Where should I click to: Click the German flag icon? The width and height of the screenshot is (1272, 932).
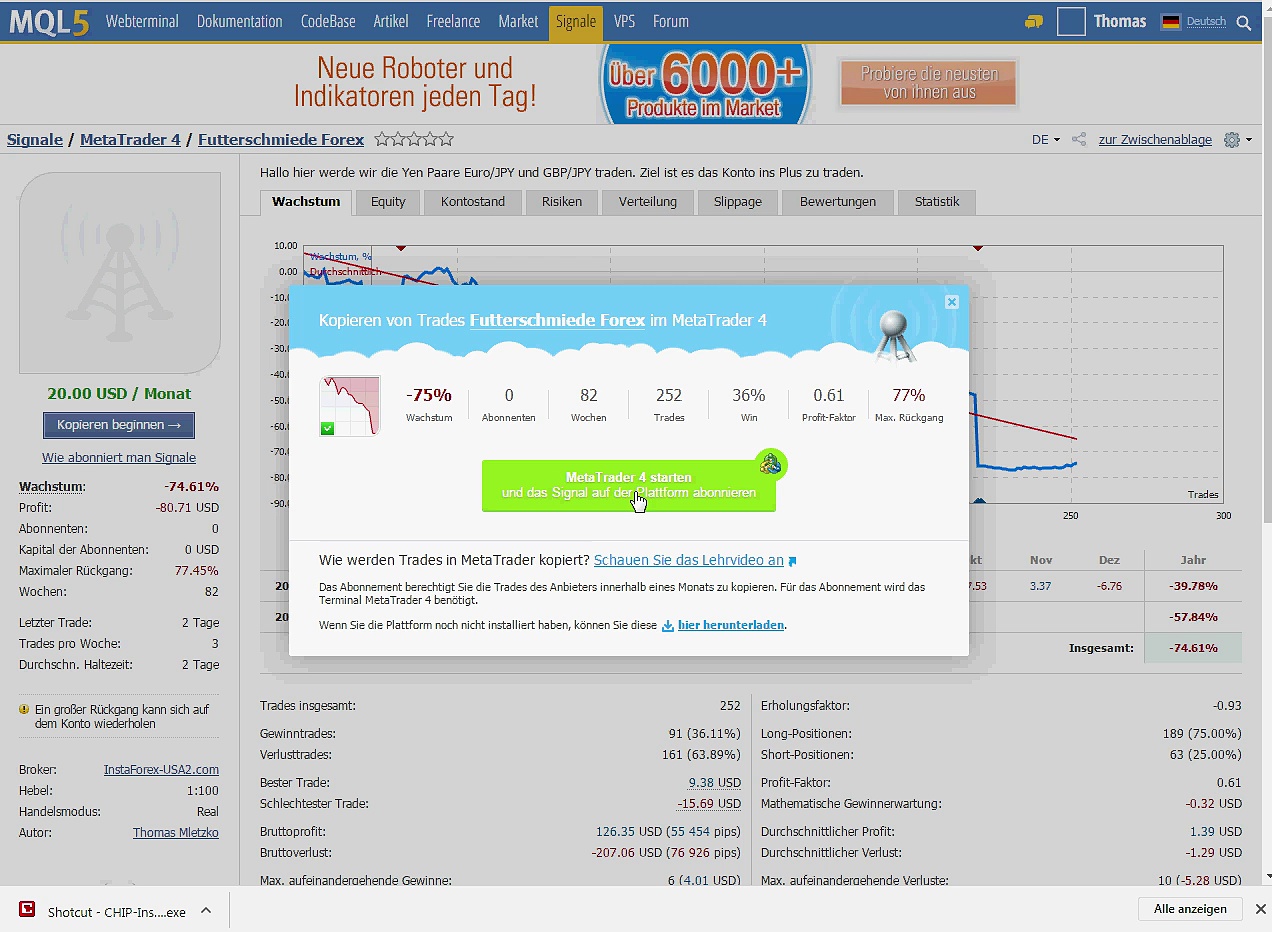1170,22
